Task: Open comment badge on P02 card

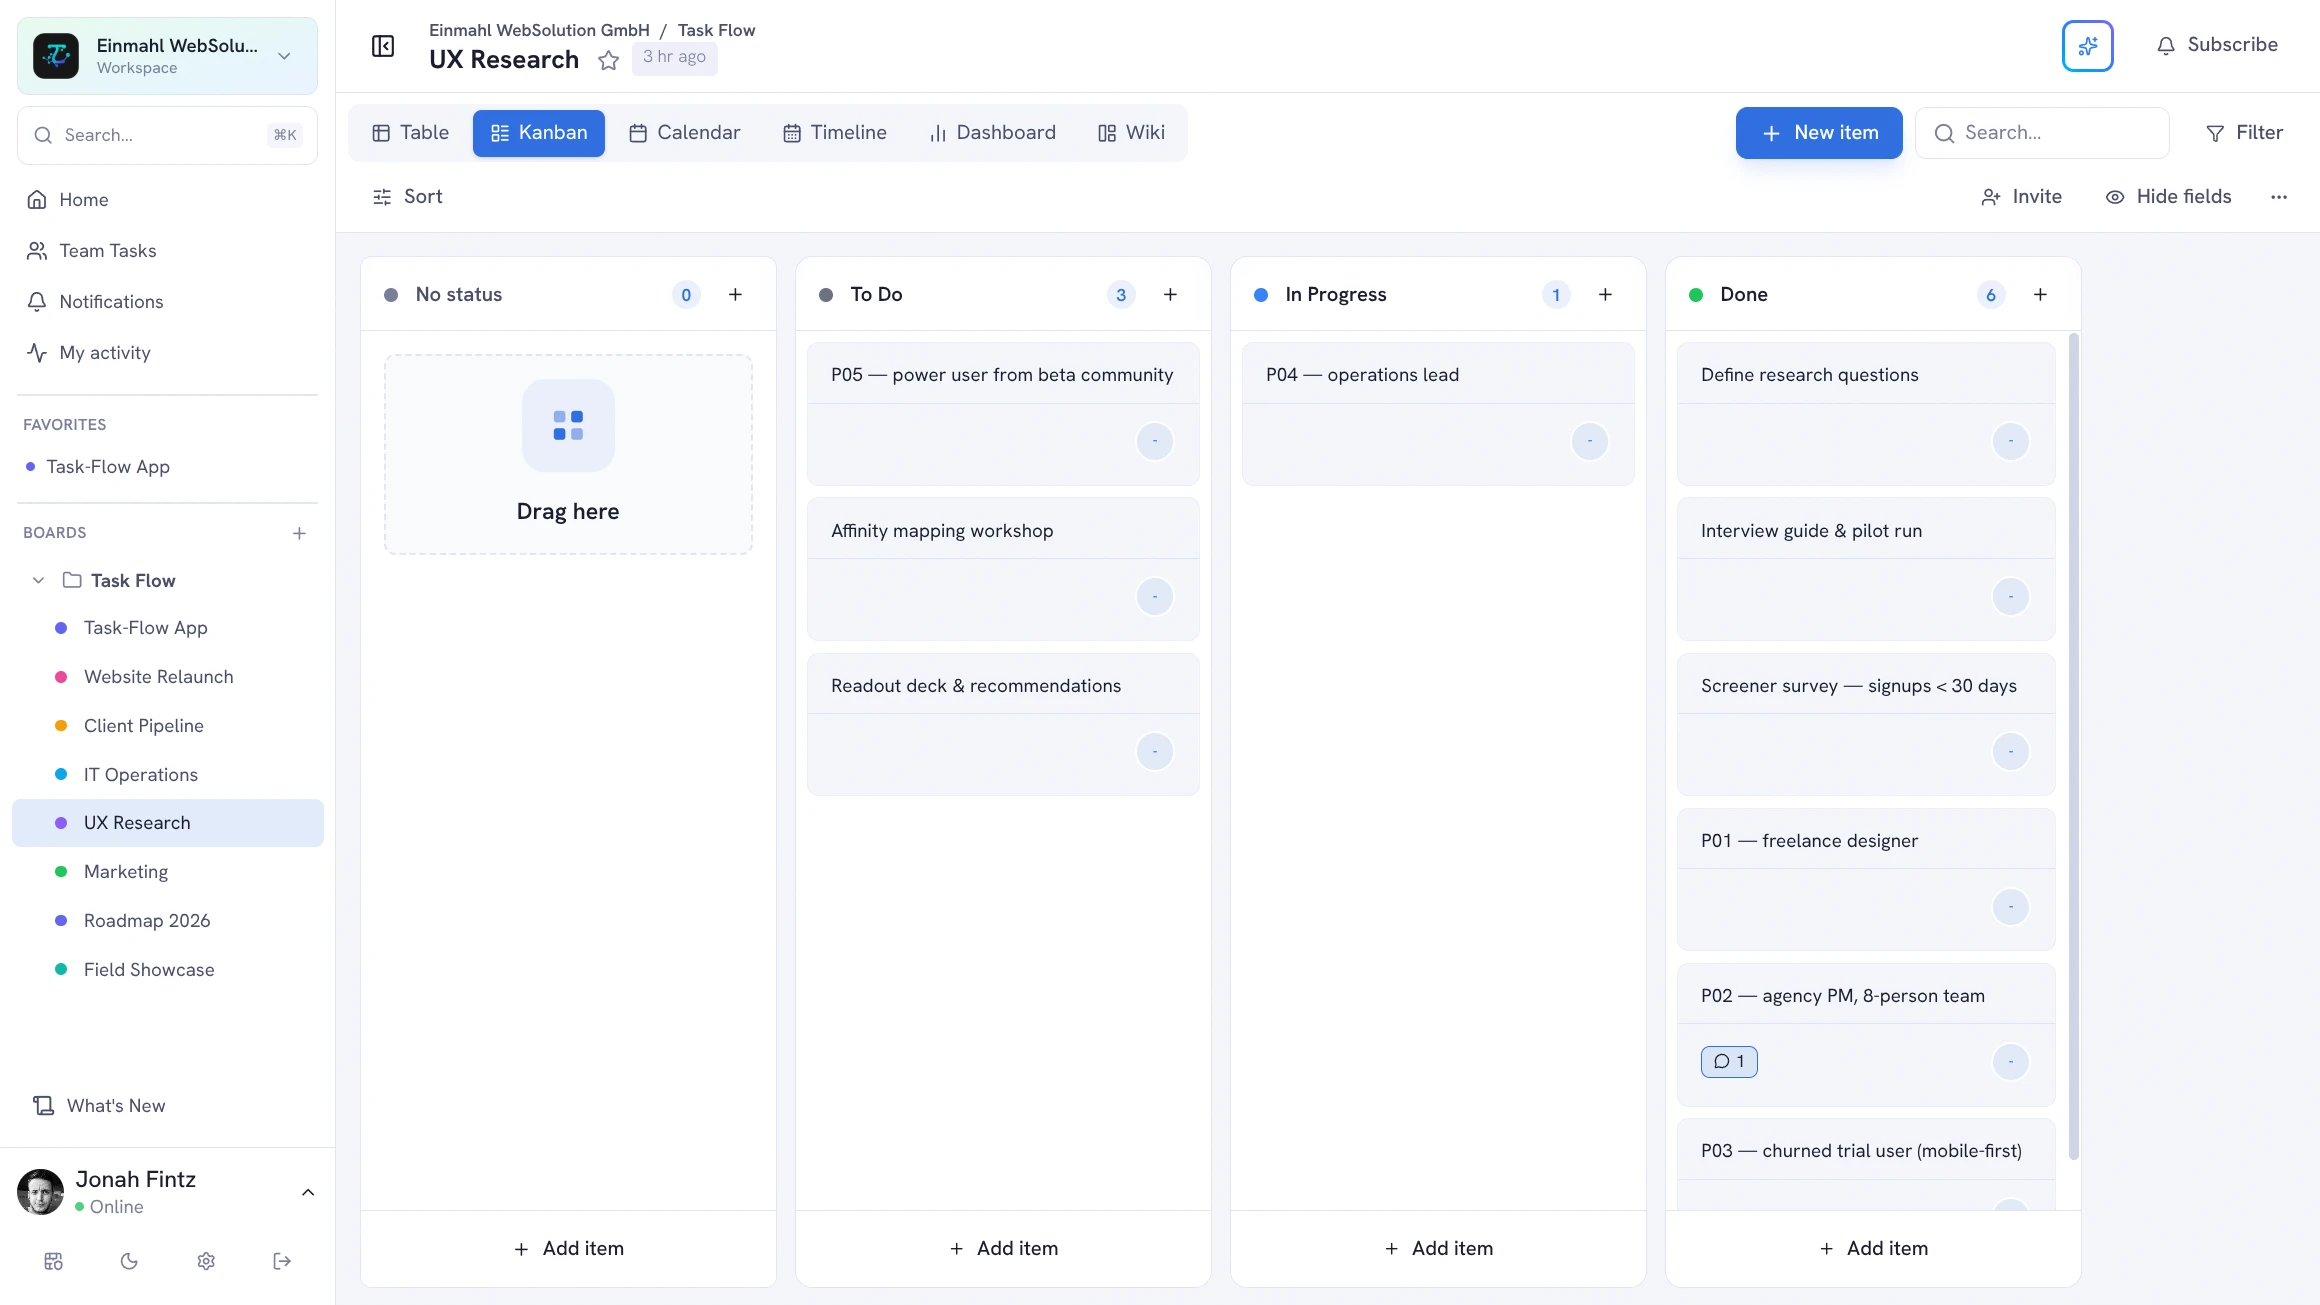Action: point(1729,1061)
